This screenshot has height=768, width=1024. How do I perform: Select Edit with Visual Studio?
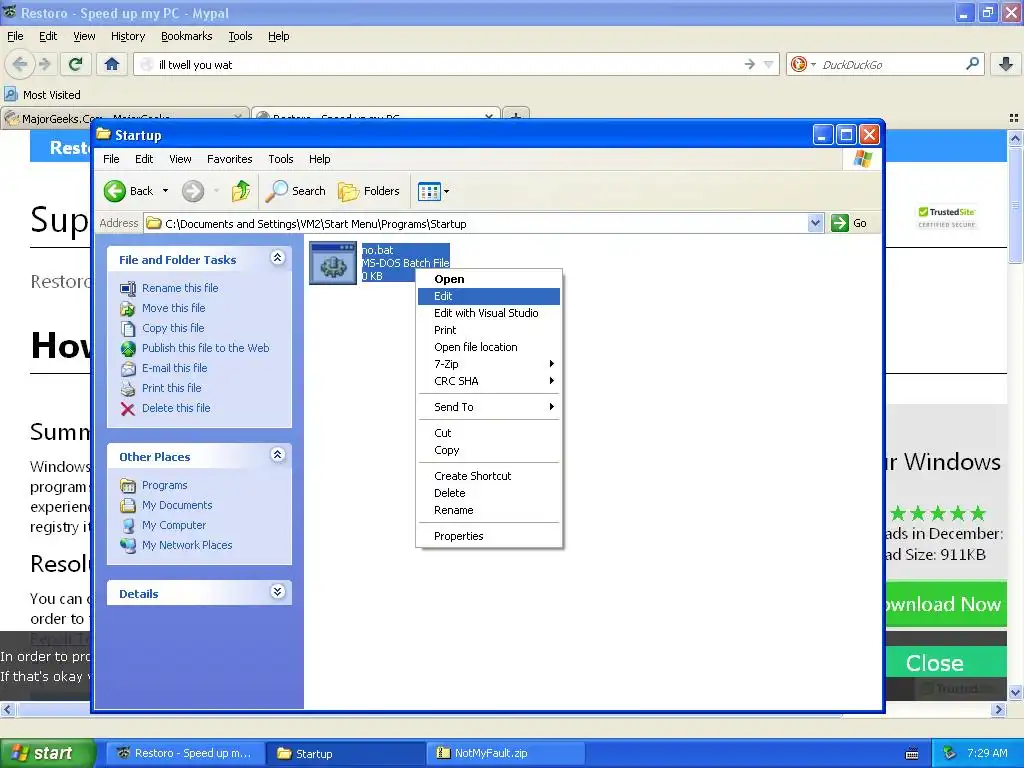[x=488, y=313]
